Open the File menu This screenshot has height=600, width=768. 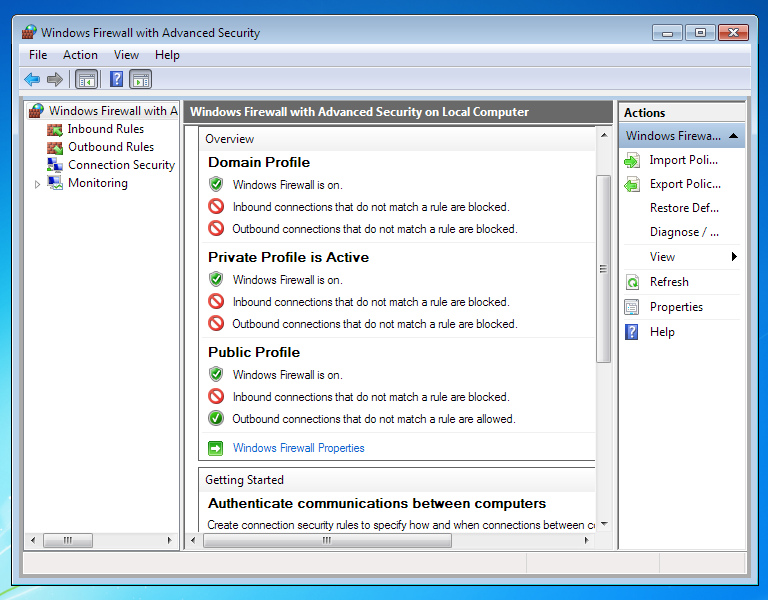[38, 55]
